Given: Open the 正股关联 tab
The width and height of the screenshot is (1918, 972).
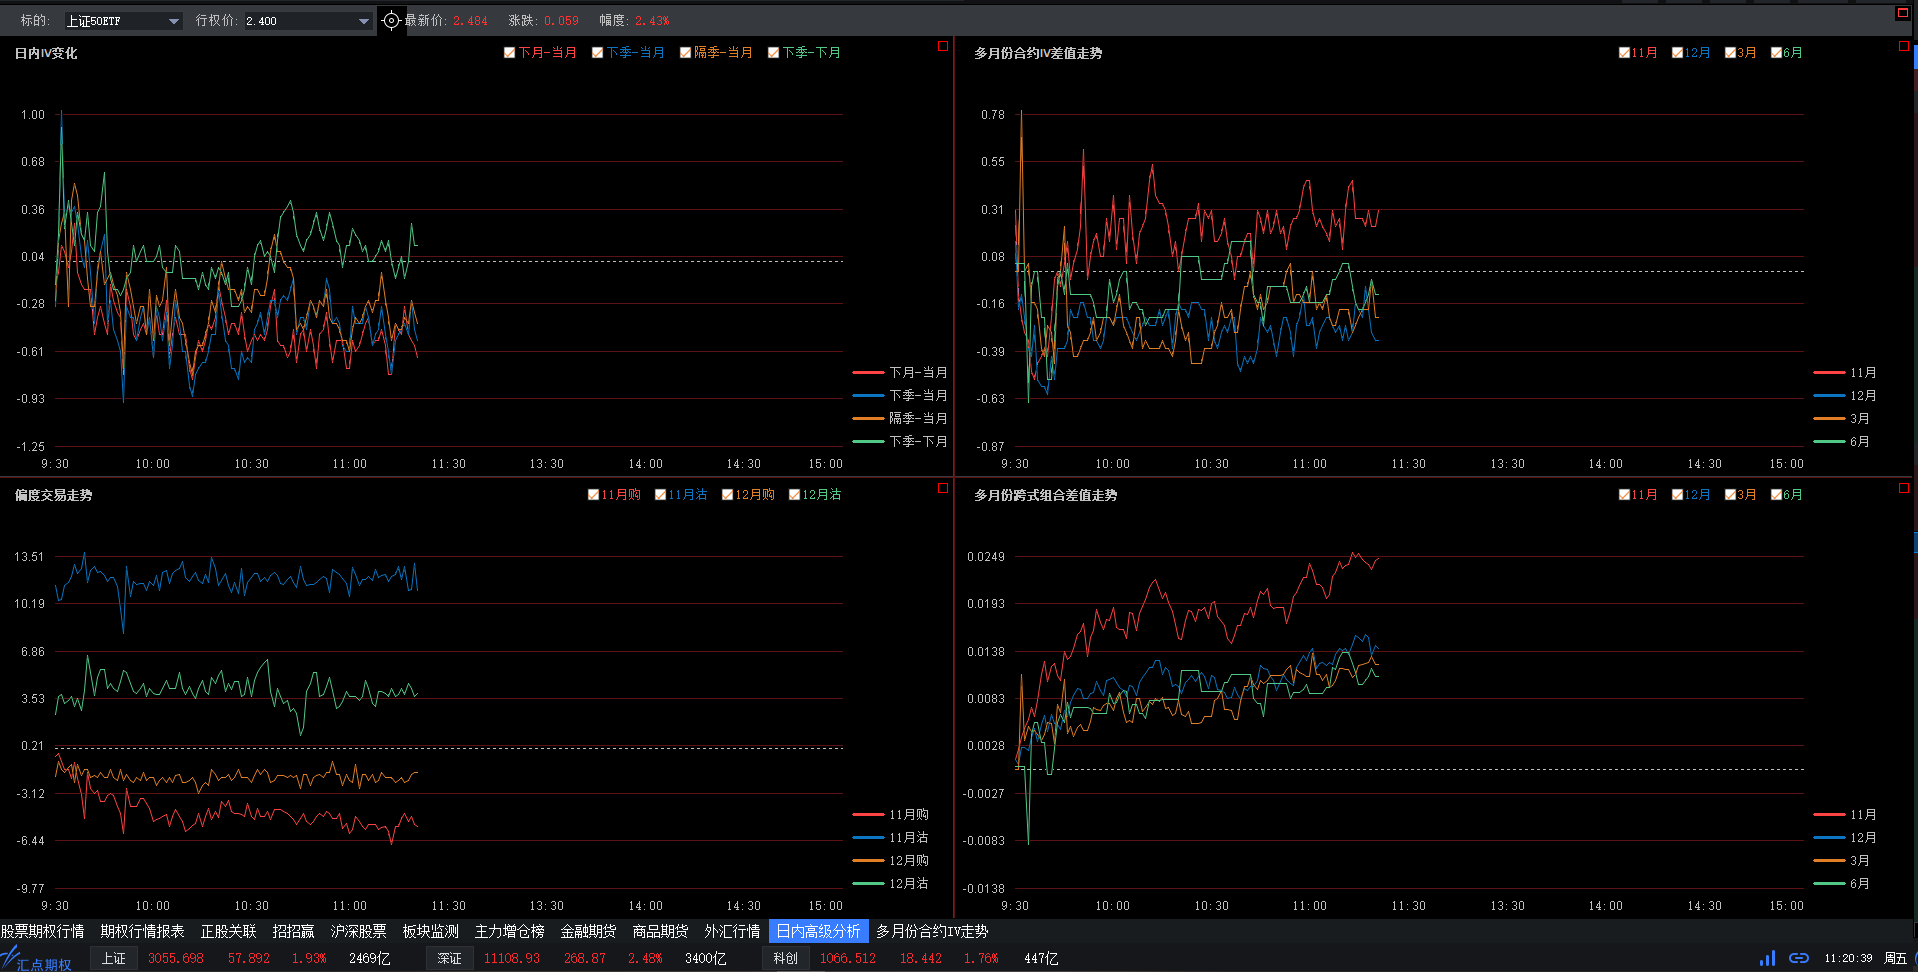Looking at the screenshot, I should click(228, 931).
